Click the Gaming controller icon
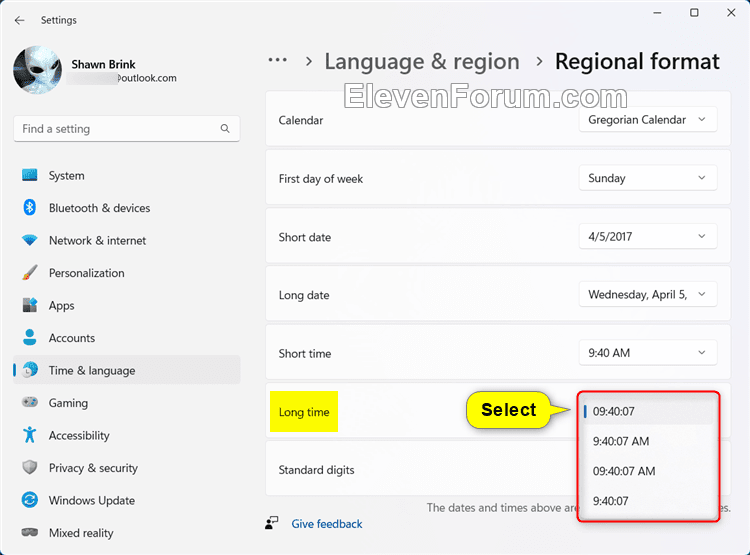 click(30, 402)
